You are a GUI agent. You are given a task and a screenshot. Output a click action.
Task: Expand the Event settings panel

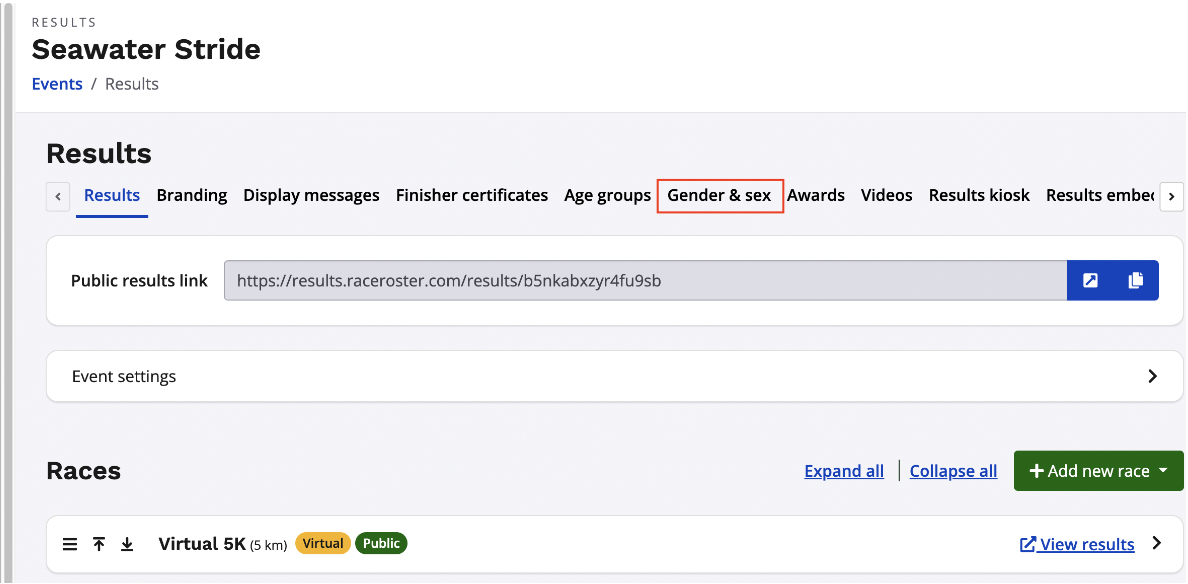point(1152,377)
